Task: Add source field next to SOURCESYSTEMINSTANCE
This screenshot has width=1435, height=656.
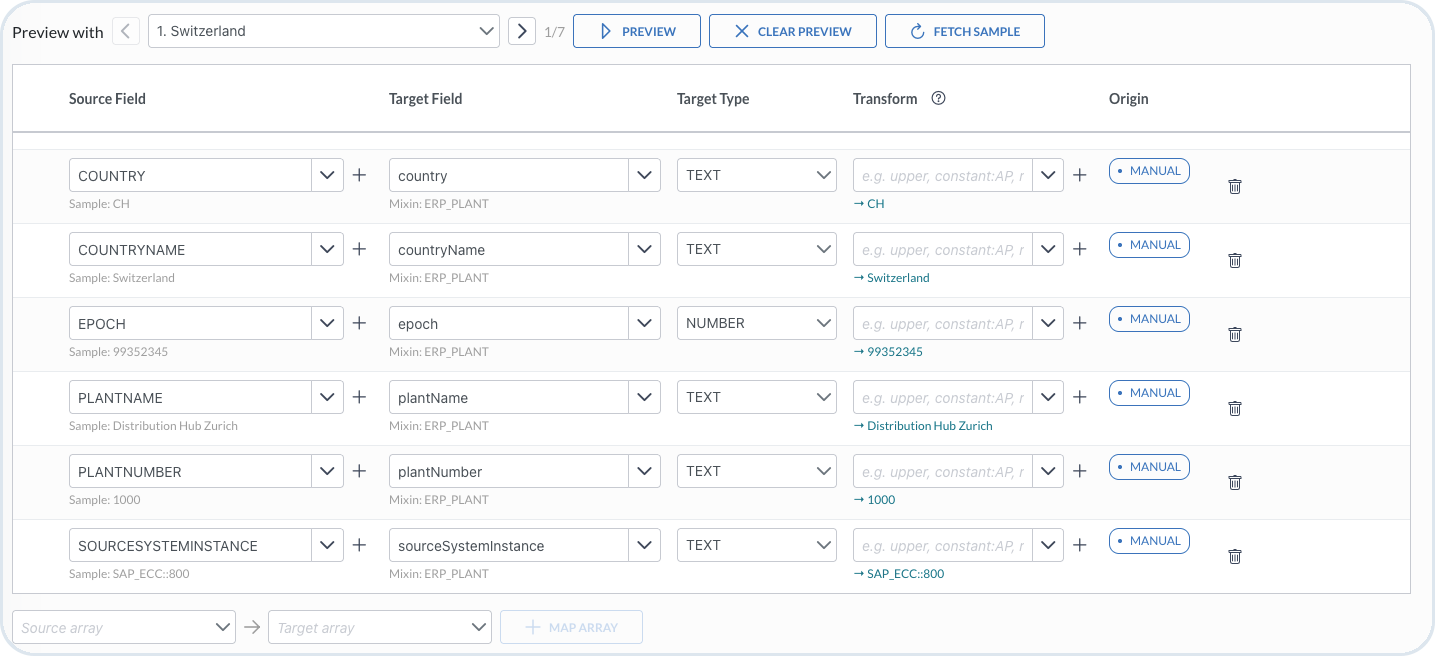Action: tap(360, 545)
